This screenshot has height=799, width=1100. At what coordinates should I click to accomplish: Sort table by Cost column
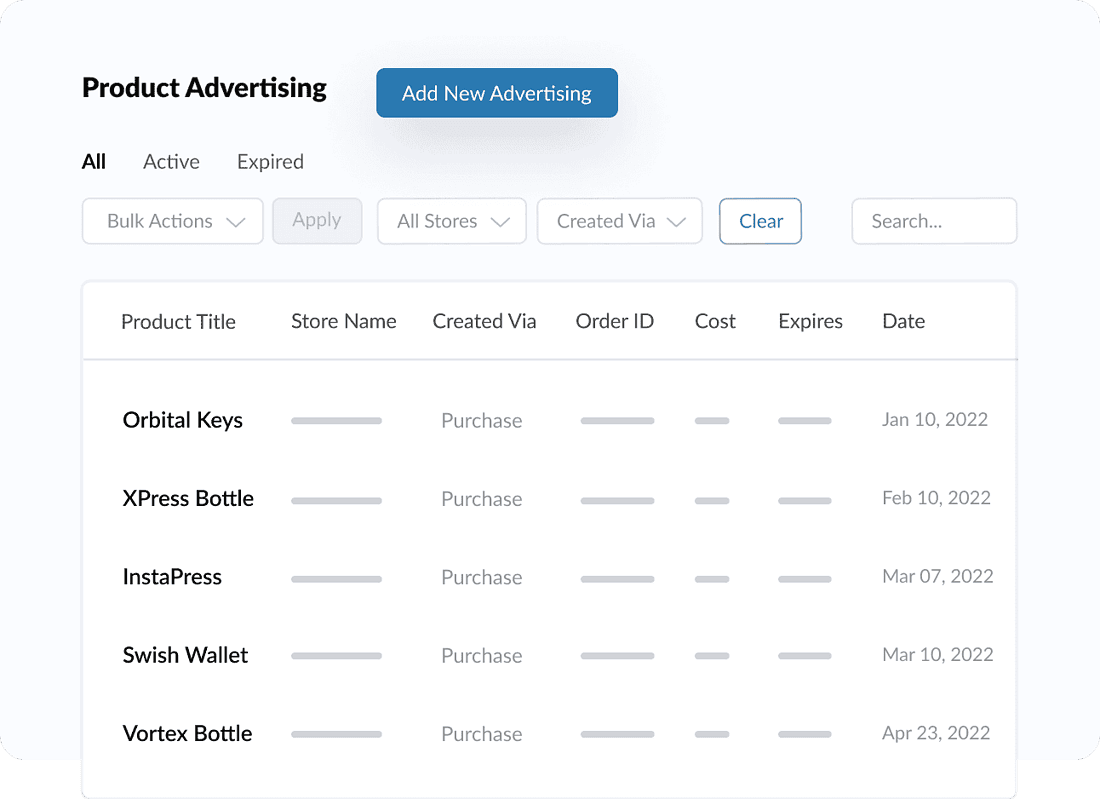click(x=715, y=322)
